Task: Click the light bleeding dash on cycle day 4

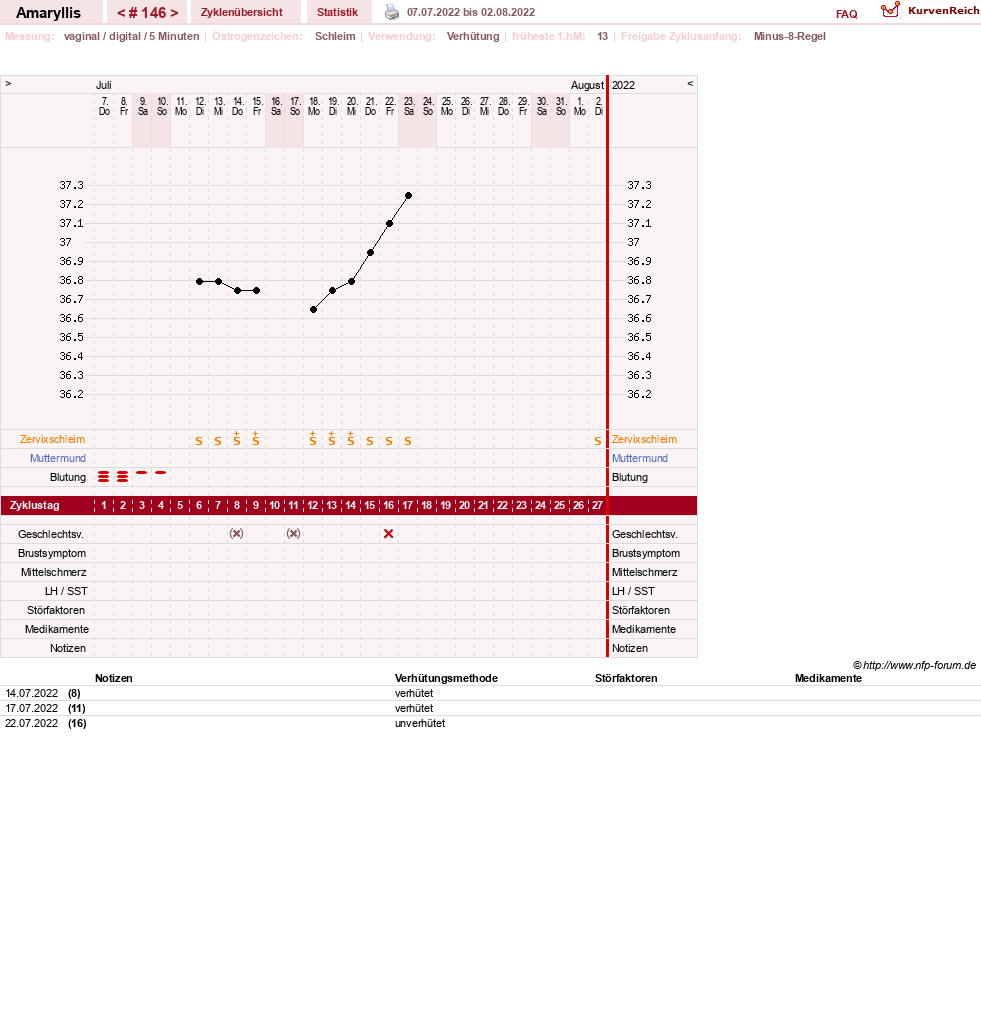Action: [x=160, y=473]
